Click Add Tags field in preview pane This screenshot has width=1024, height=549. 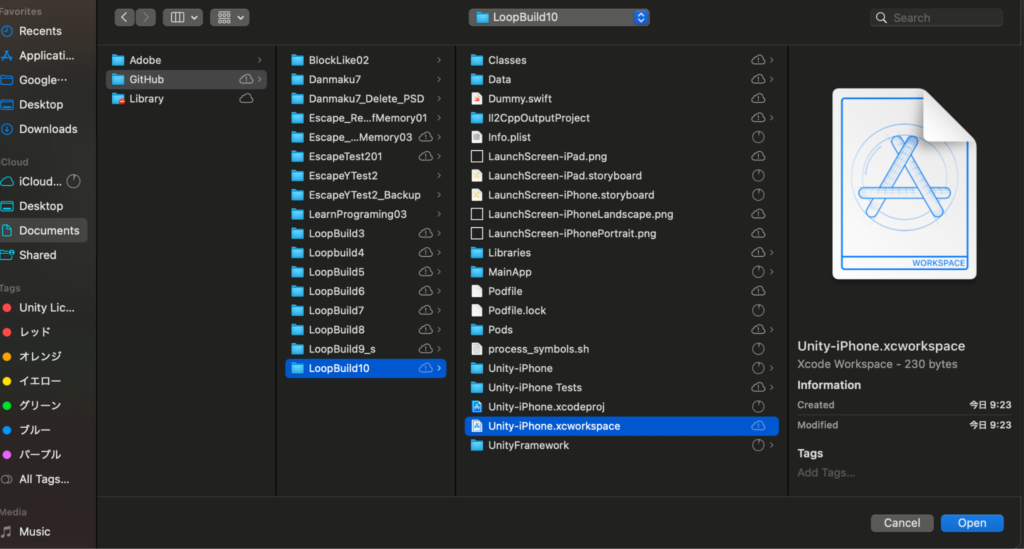(x=826, y=473)
